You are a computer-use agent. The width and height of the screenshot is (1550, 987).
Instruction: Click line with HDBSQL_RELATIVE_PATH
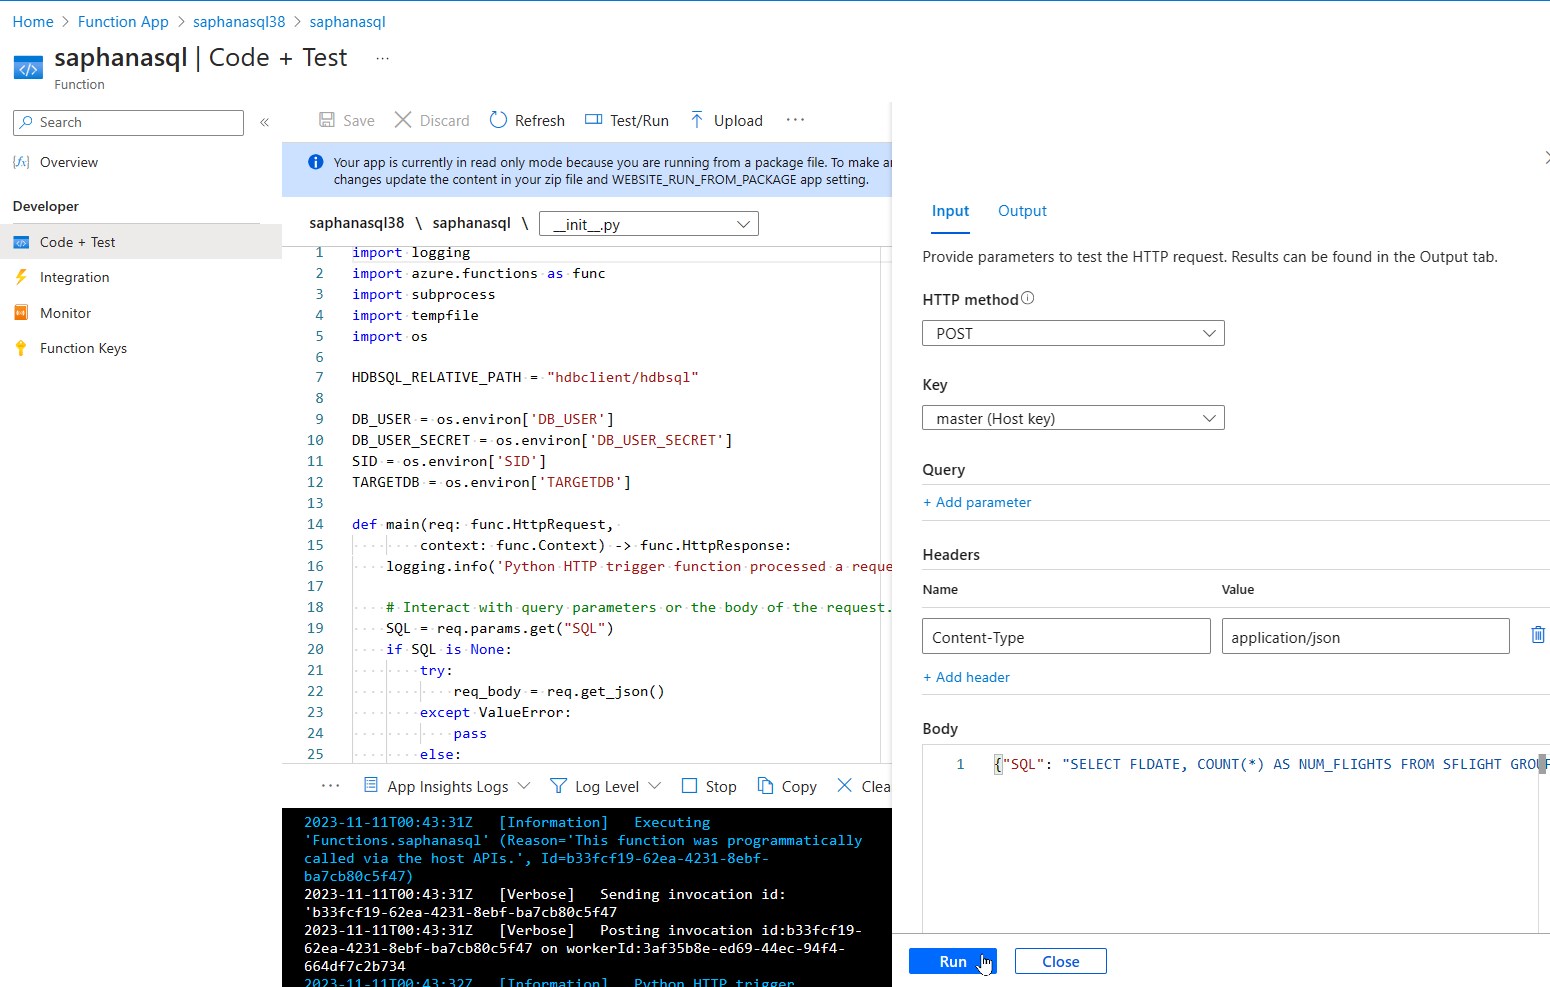pos(525,377)
